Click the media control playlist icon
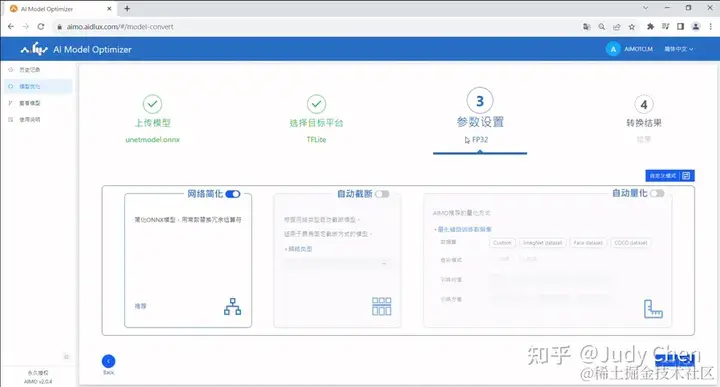This screenshot has width=720, height=387. tap(665, 27)
